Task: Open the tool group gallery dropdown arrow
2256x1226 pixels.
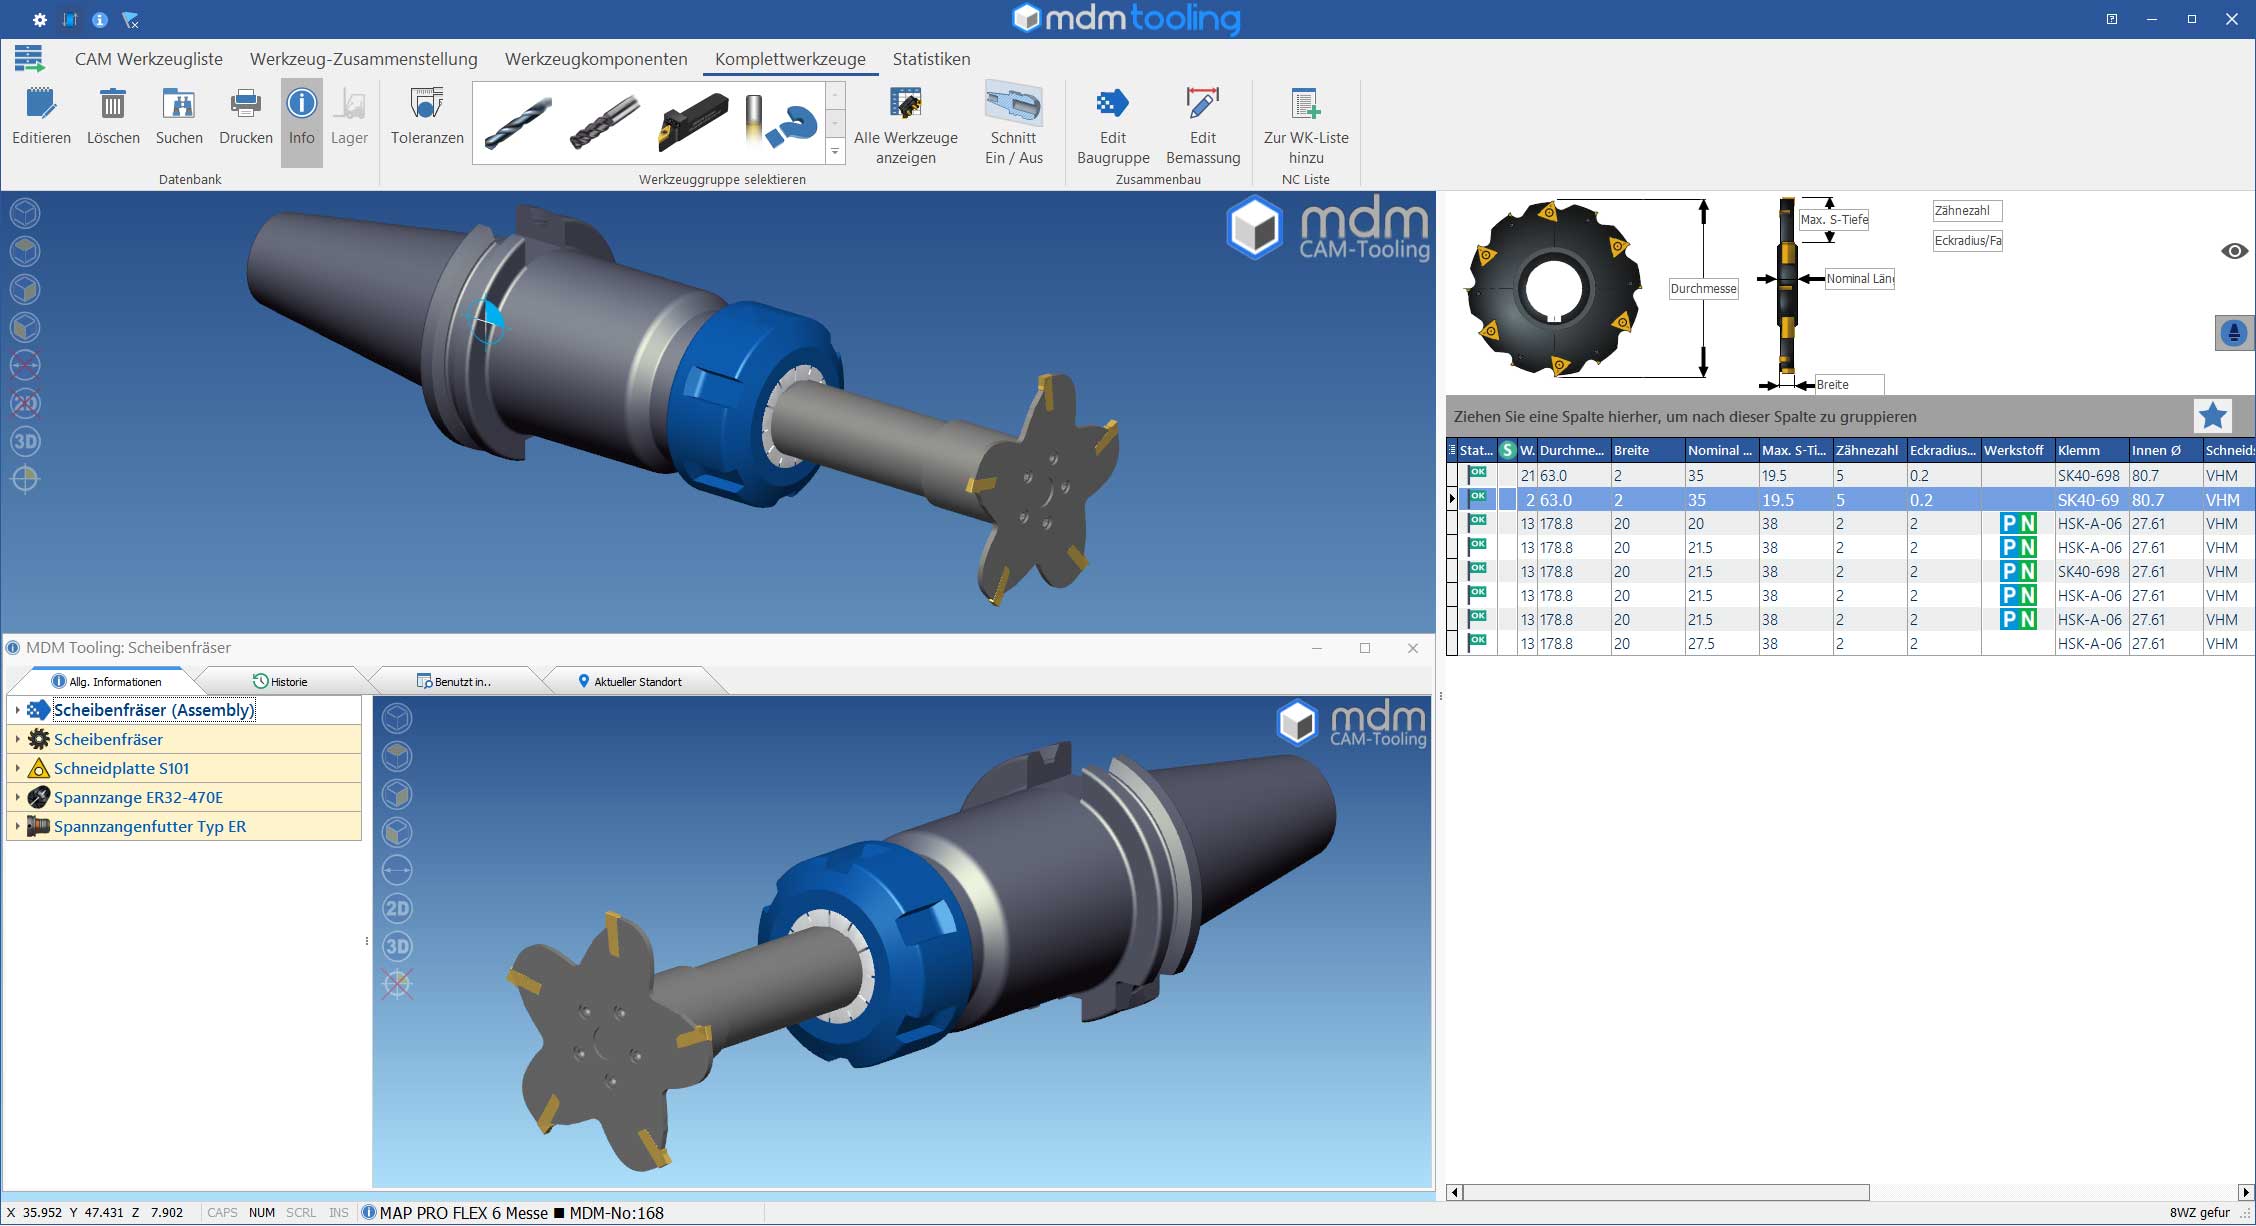Action: pyautogui.click(x=835, y=152)
